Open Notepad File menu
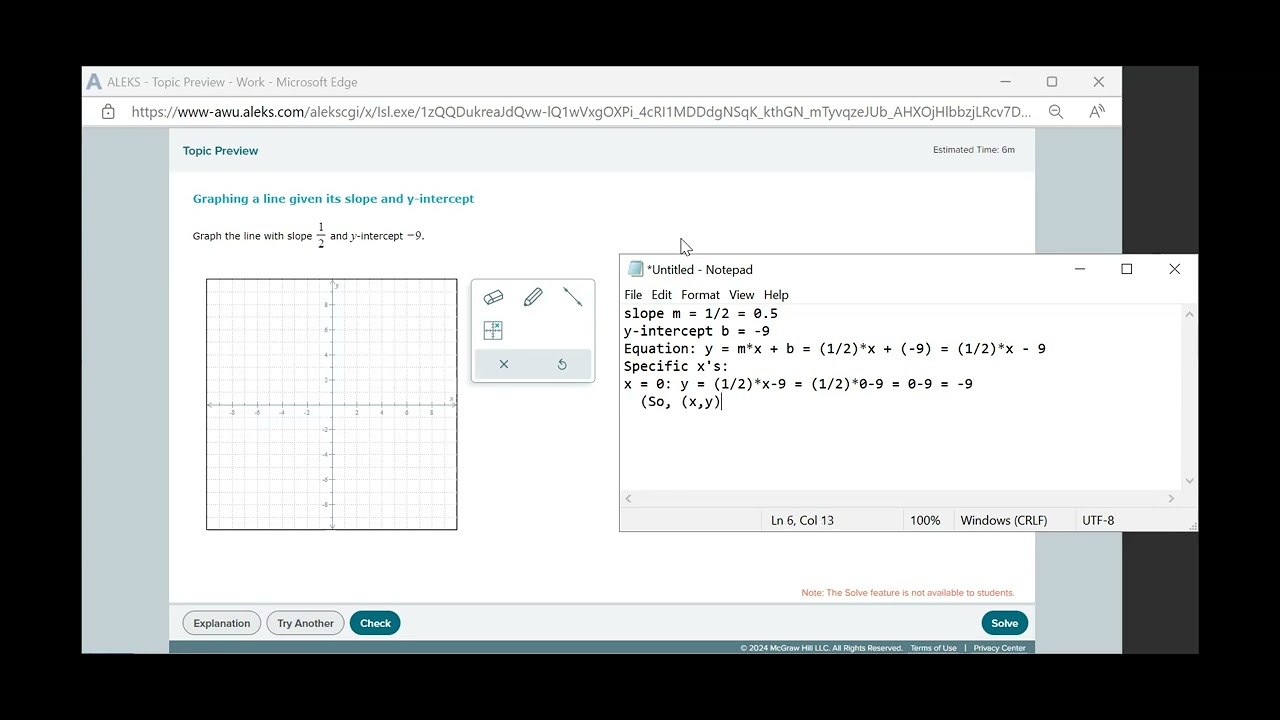This screenshot has width=1280, height=720. tap(633, 295)
